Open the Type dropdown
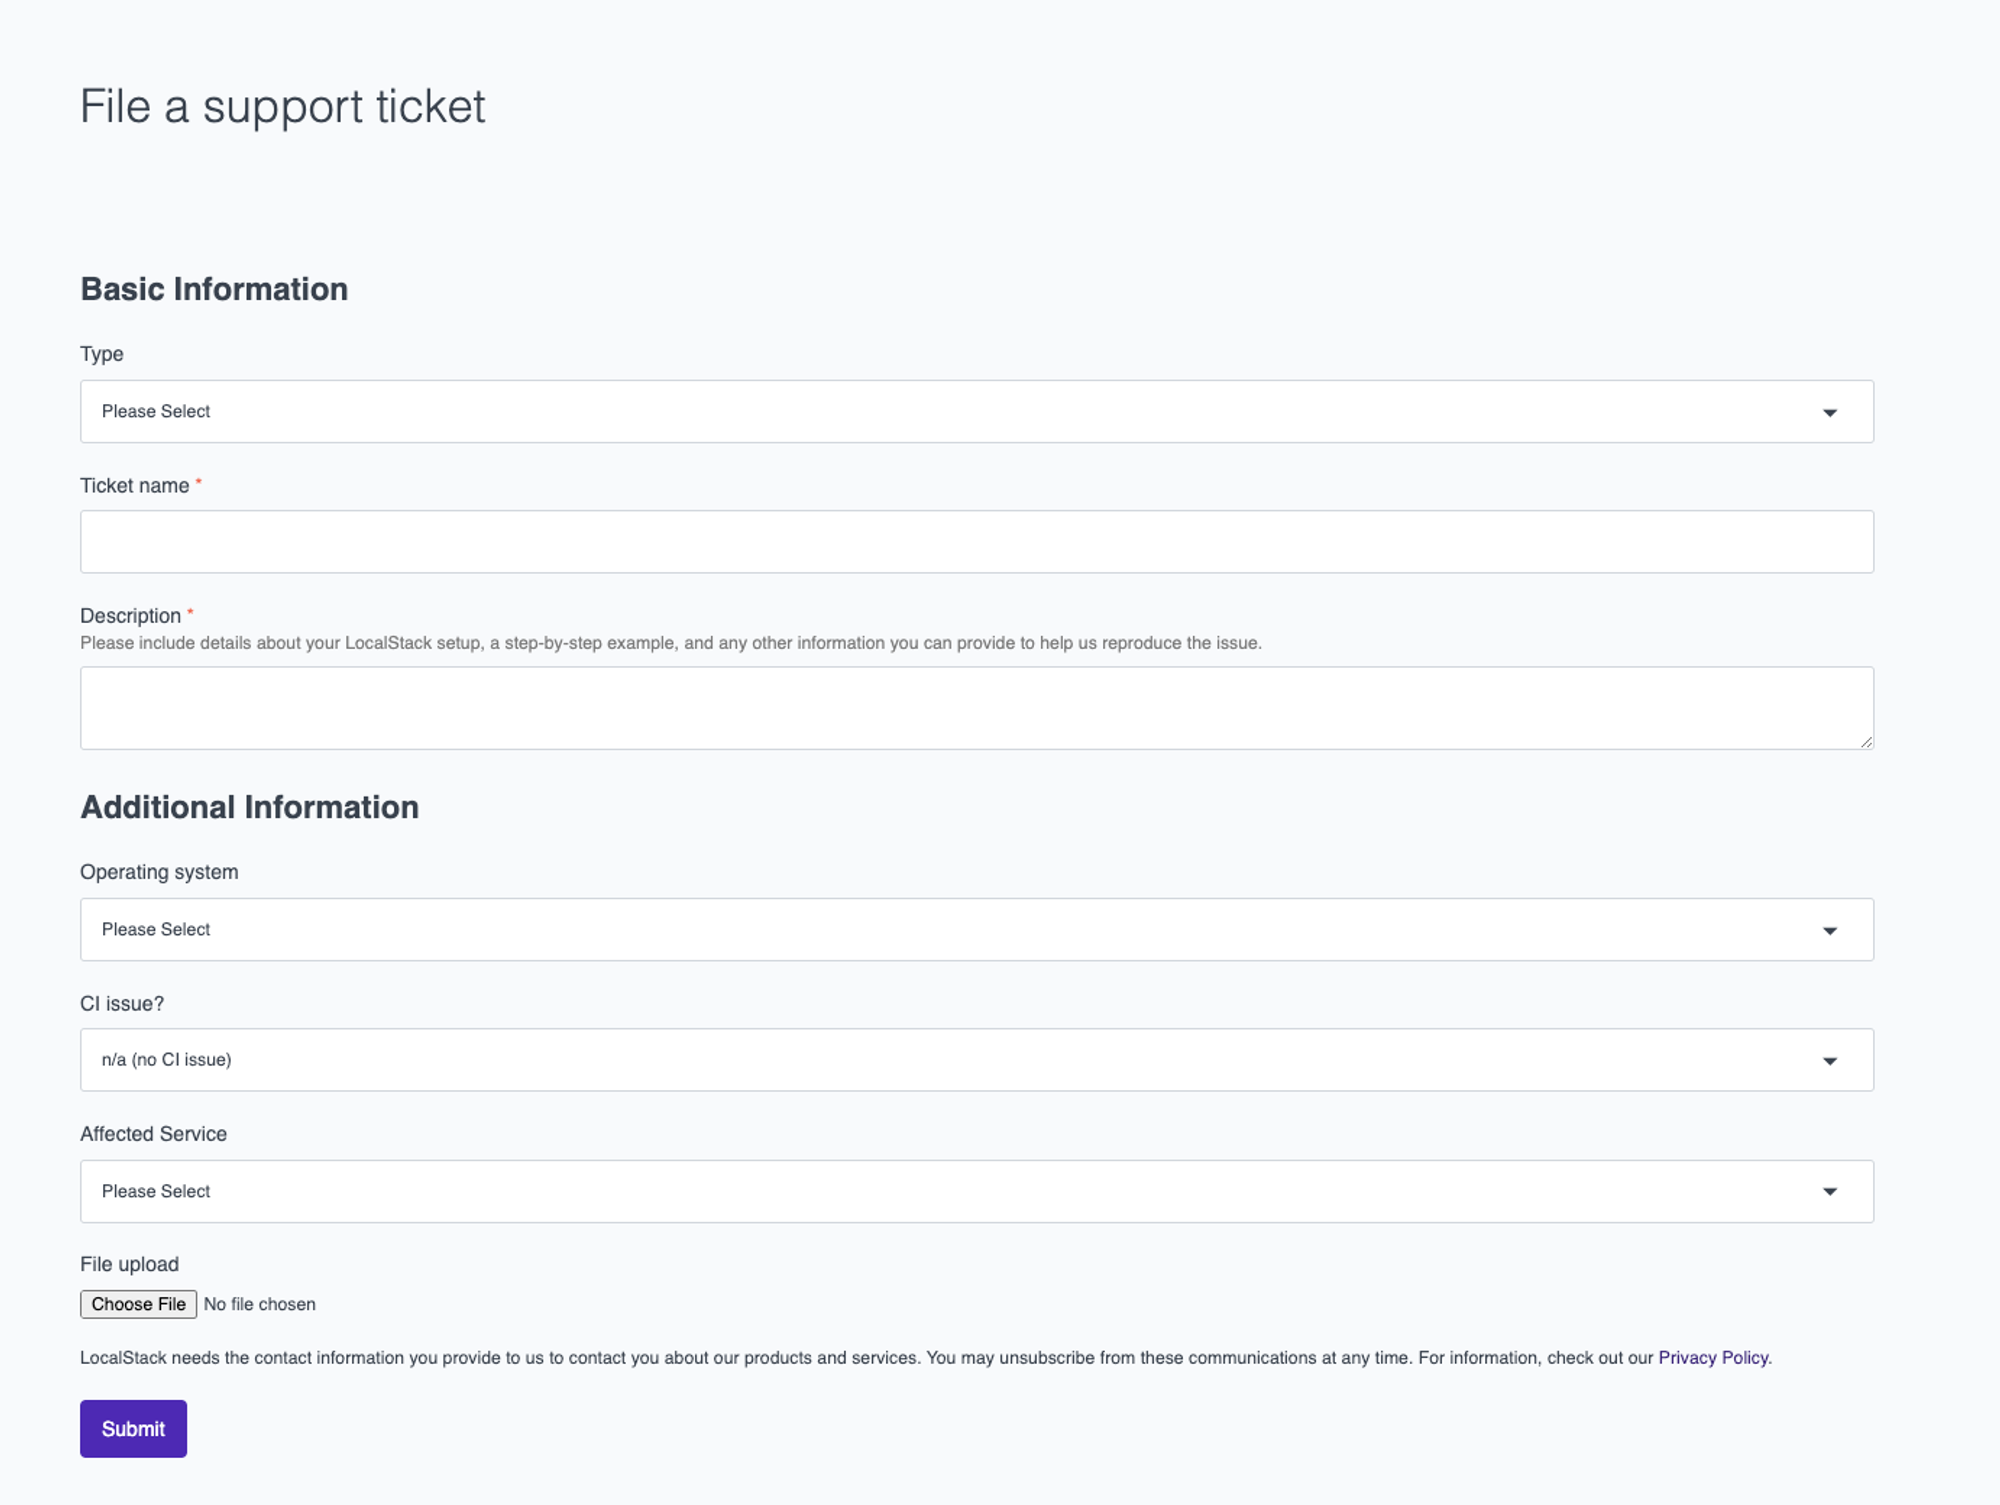Viewport: 2000px width, 1505px height. click(x=976, y=411)
